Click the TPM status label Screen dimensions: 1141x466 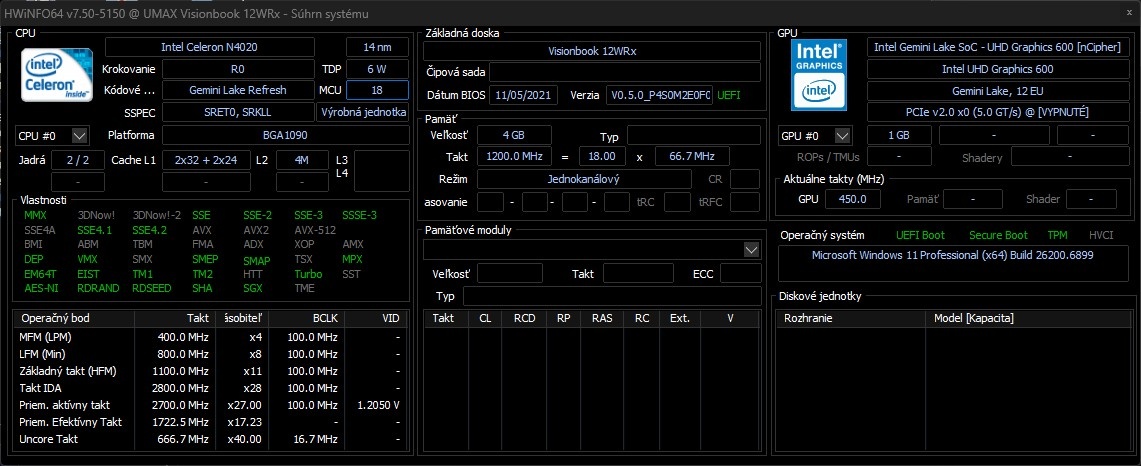[x=1056, y=235]
